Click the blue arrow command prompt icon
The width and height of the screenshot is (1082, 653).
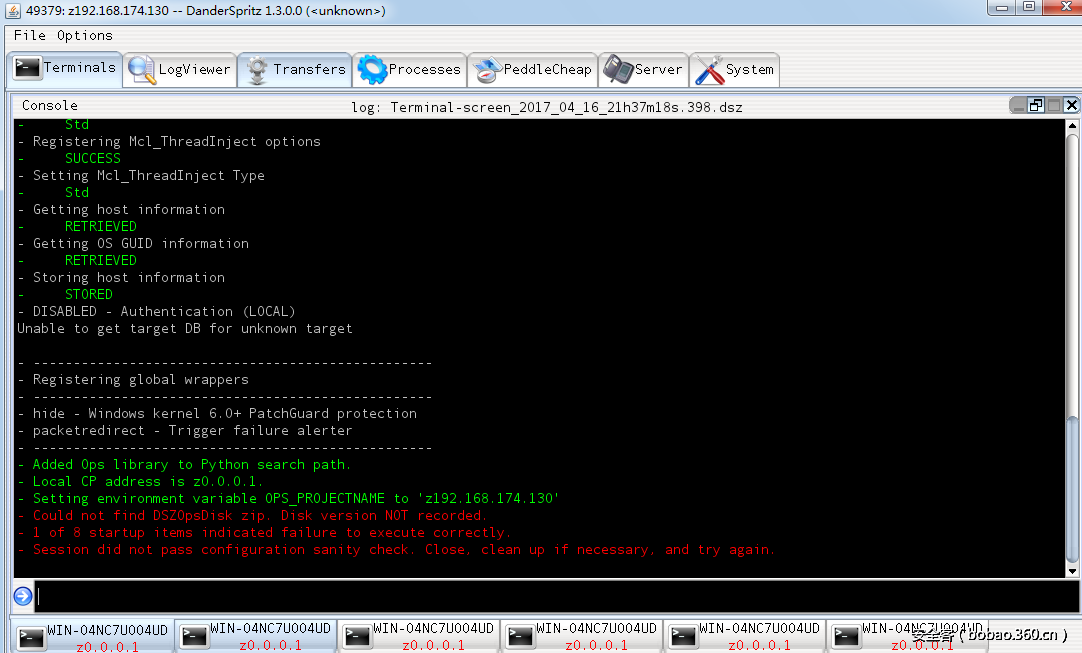tap(23, 597)
